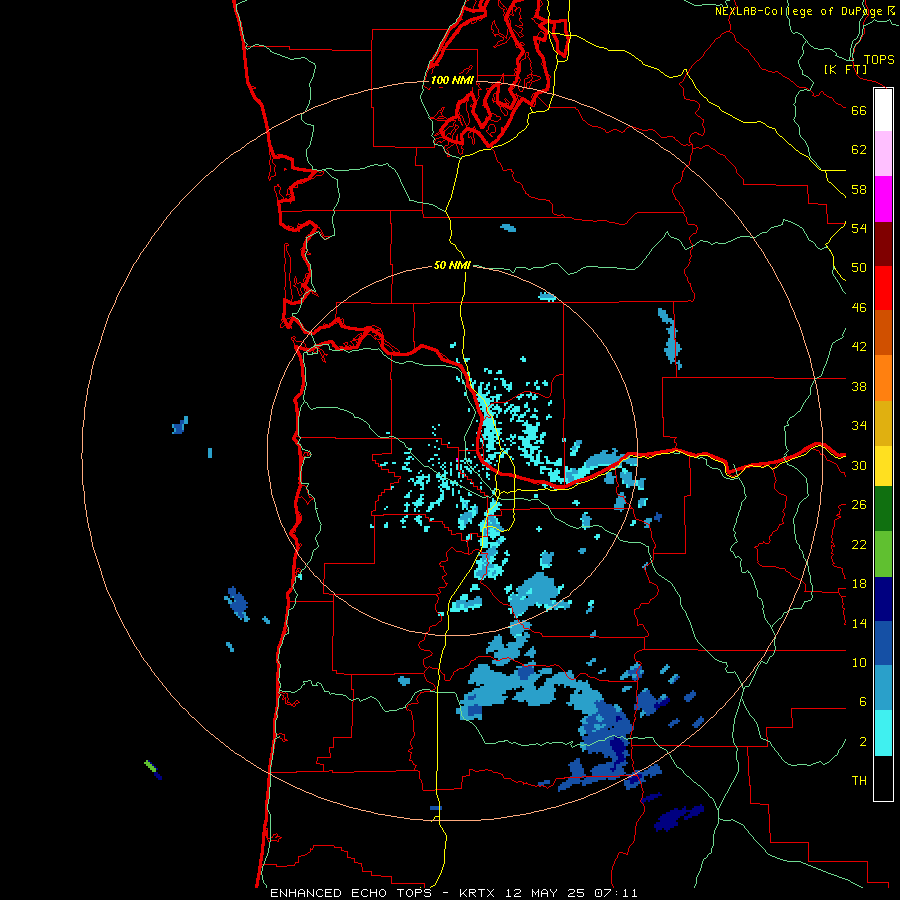Click the light green legend swatch

click(x=883, y=554)
